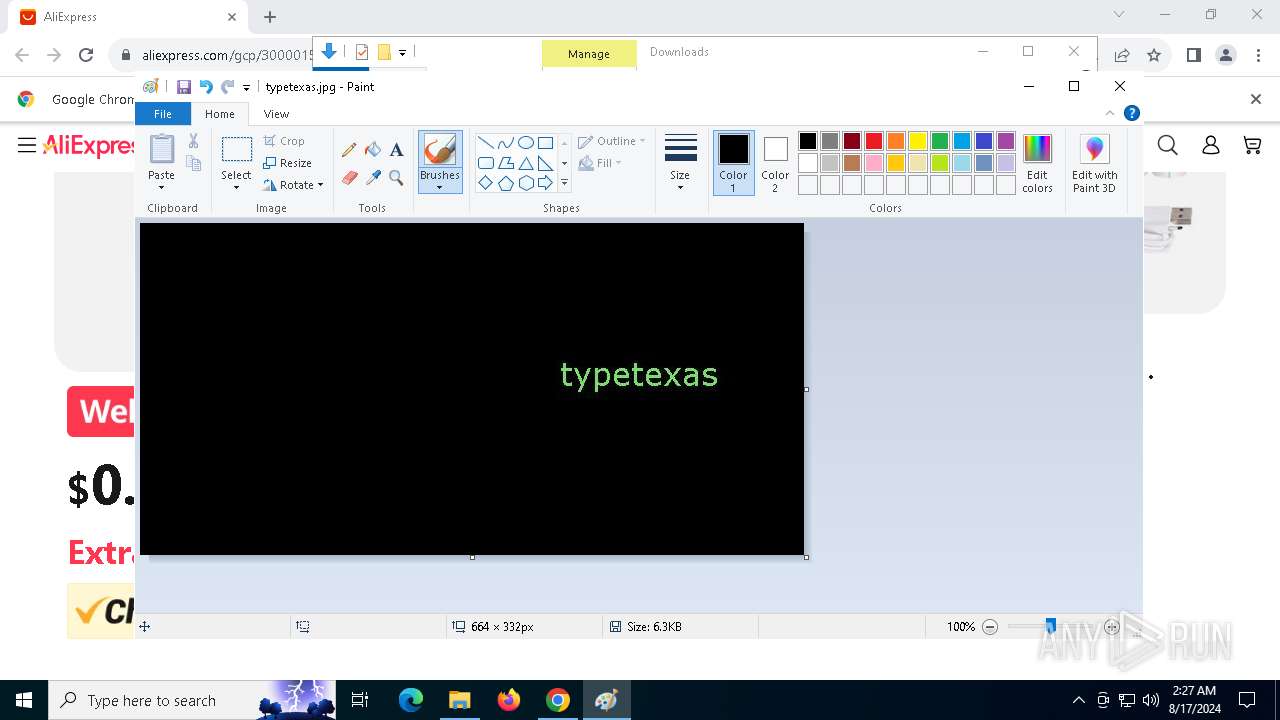This screenshot has width=1280, height=720.
Task: Select the Text tool
Action: 396,150
